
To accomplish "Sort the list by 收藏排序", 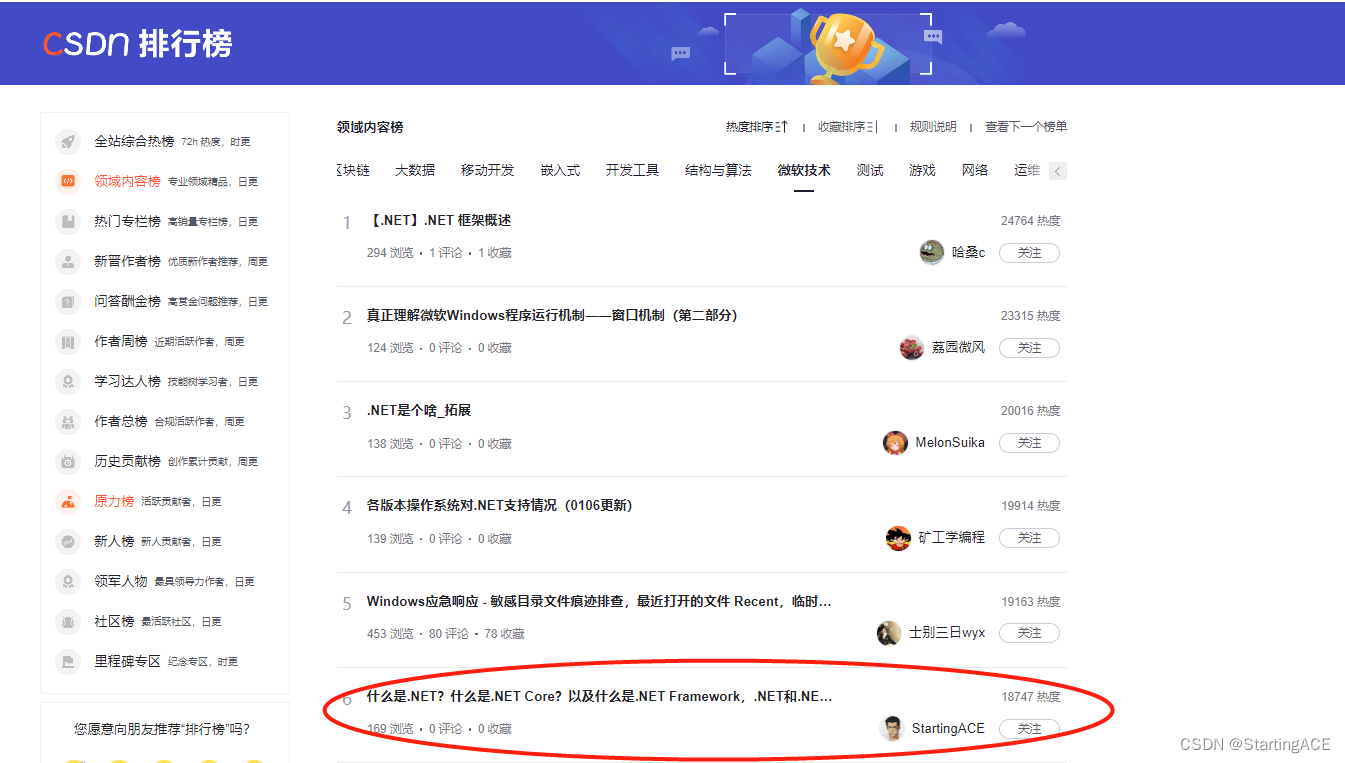I will tap(848, 127).
